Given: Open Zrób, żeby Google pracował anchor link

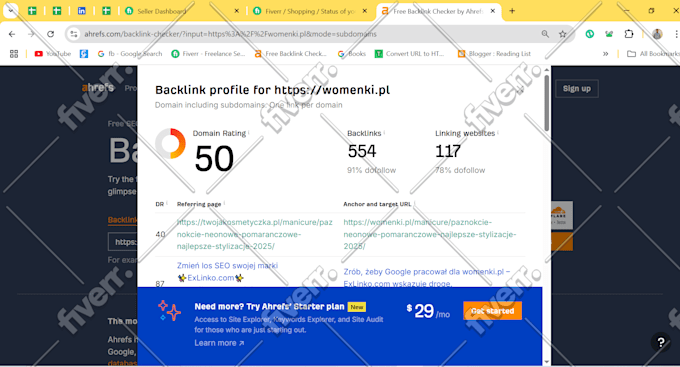Looking at the screenshot, I should [427, 277].
